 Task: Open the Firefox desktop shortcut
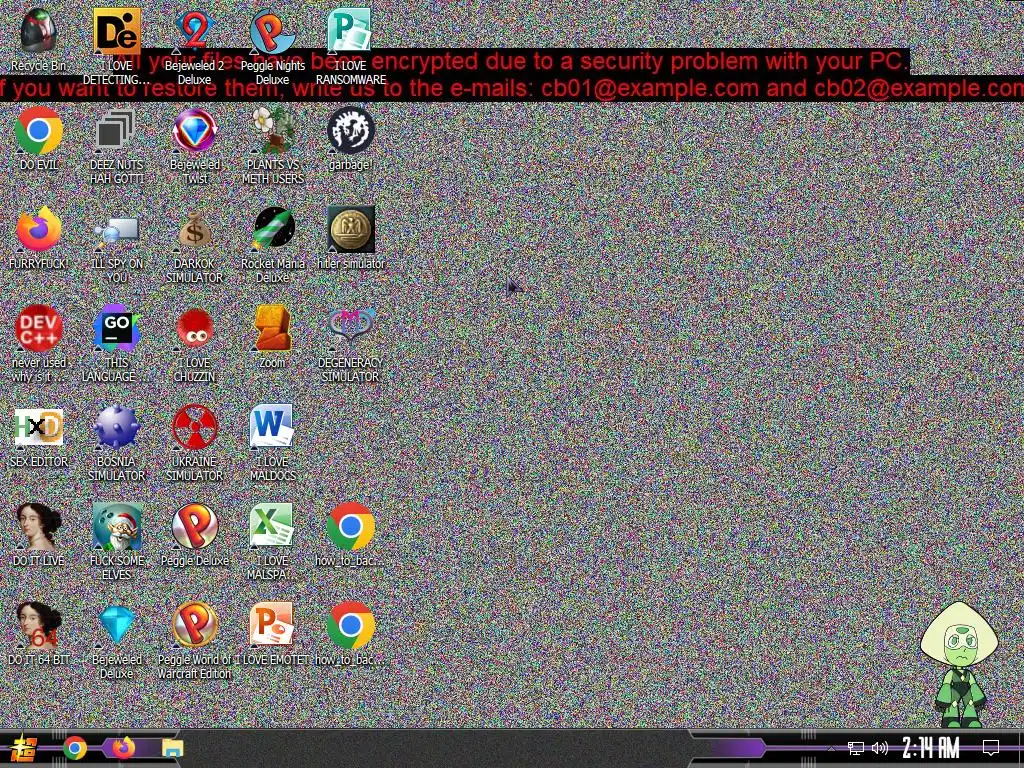pyautogui.click(x=39, y=229)
